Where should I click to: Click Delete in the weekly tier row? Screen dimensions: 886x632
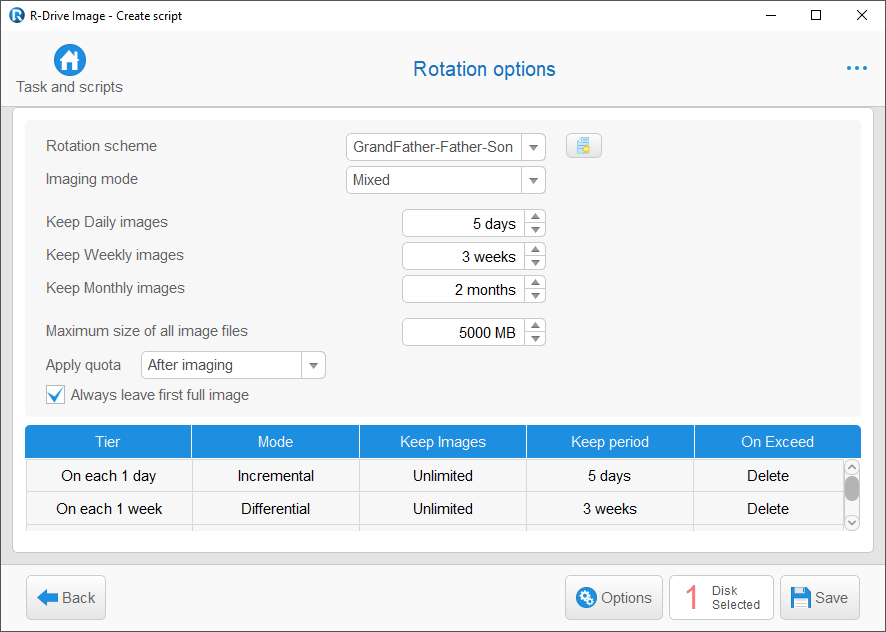click(x=768, y=509)
